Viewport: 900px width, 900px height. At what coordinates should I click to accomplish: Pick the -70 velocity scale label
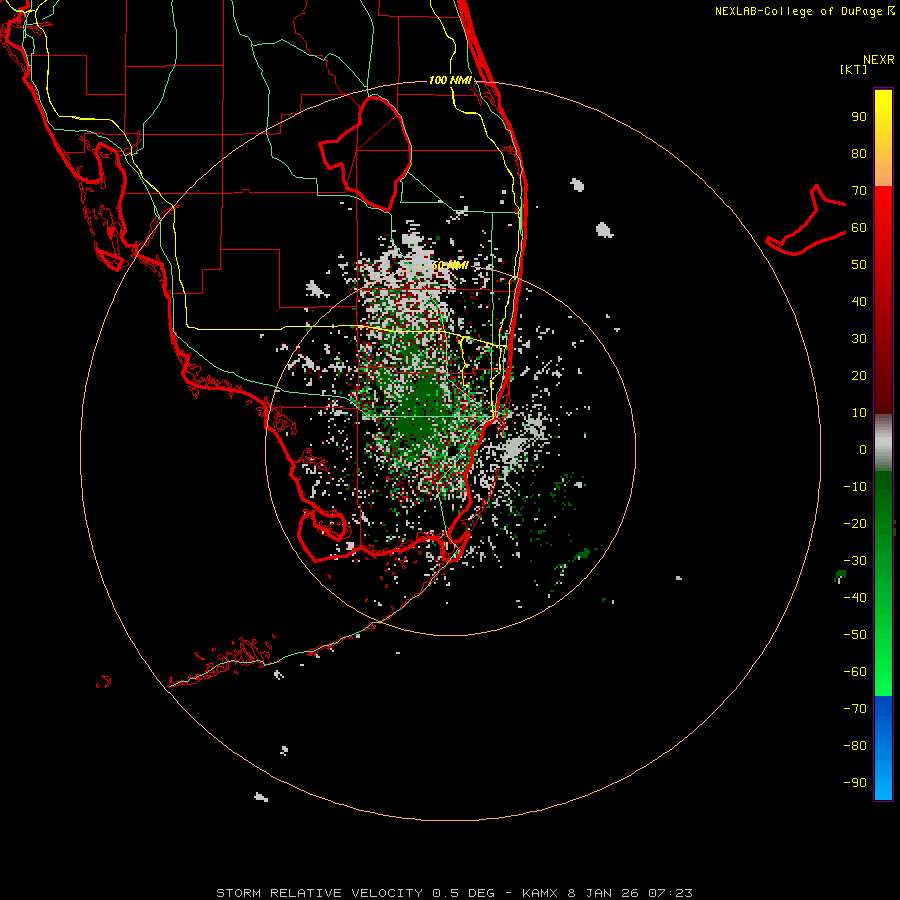pos(855,709)
